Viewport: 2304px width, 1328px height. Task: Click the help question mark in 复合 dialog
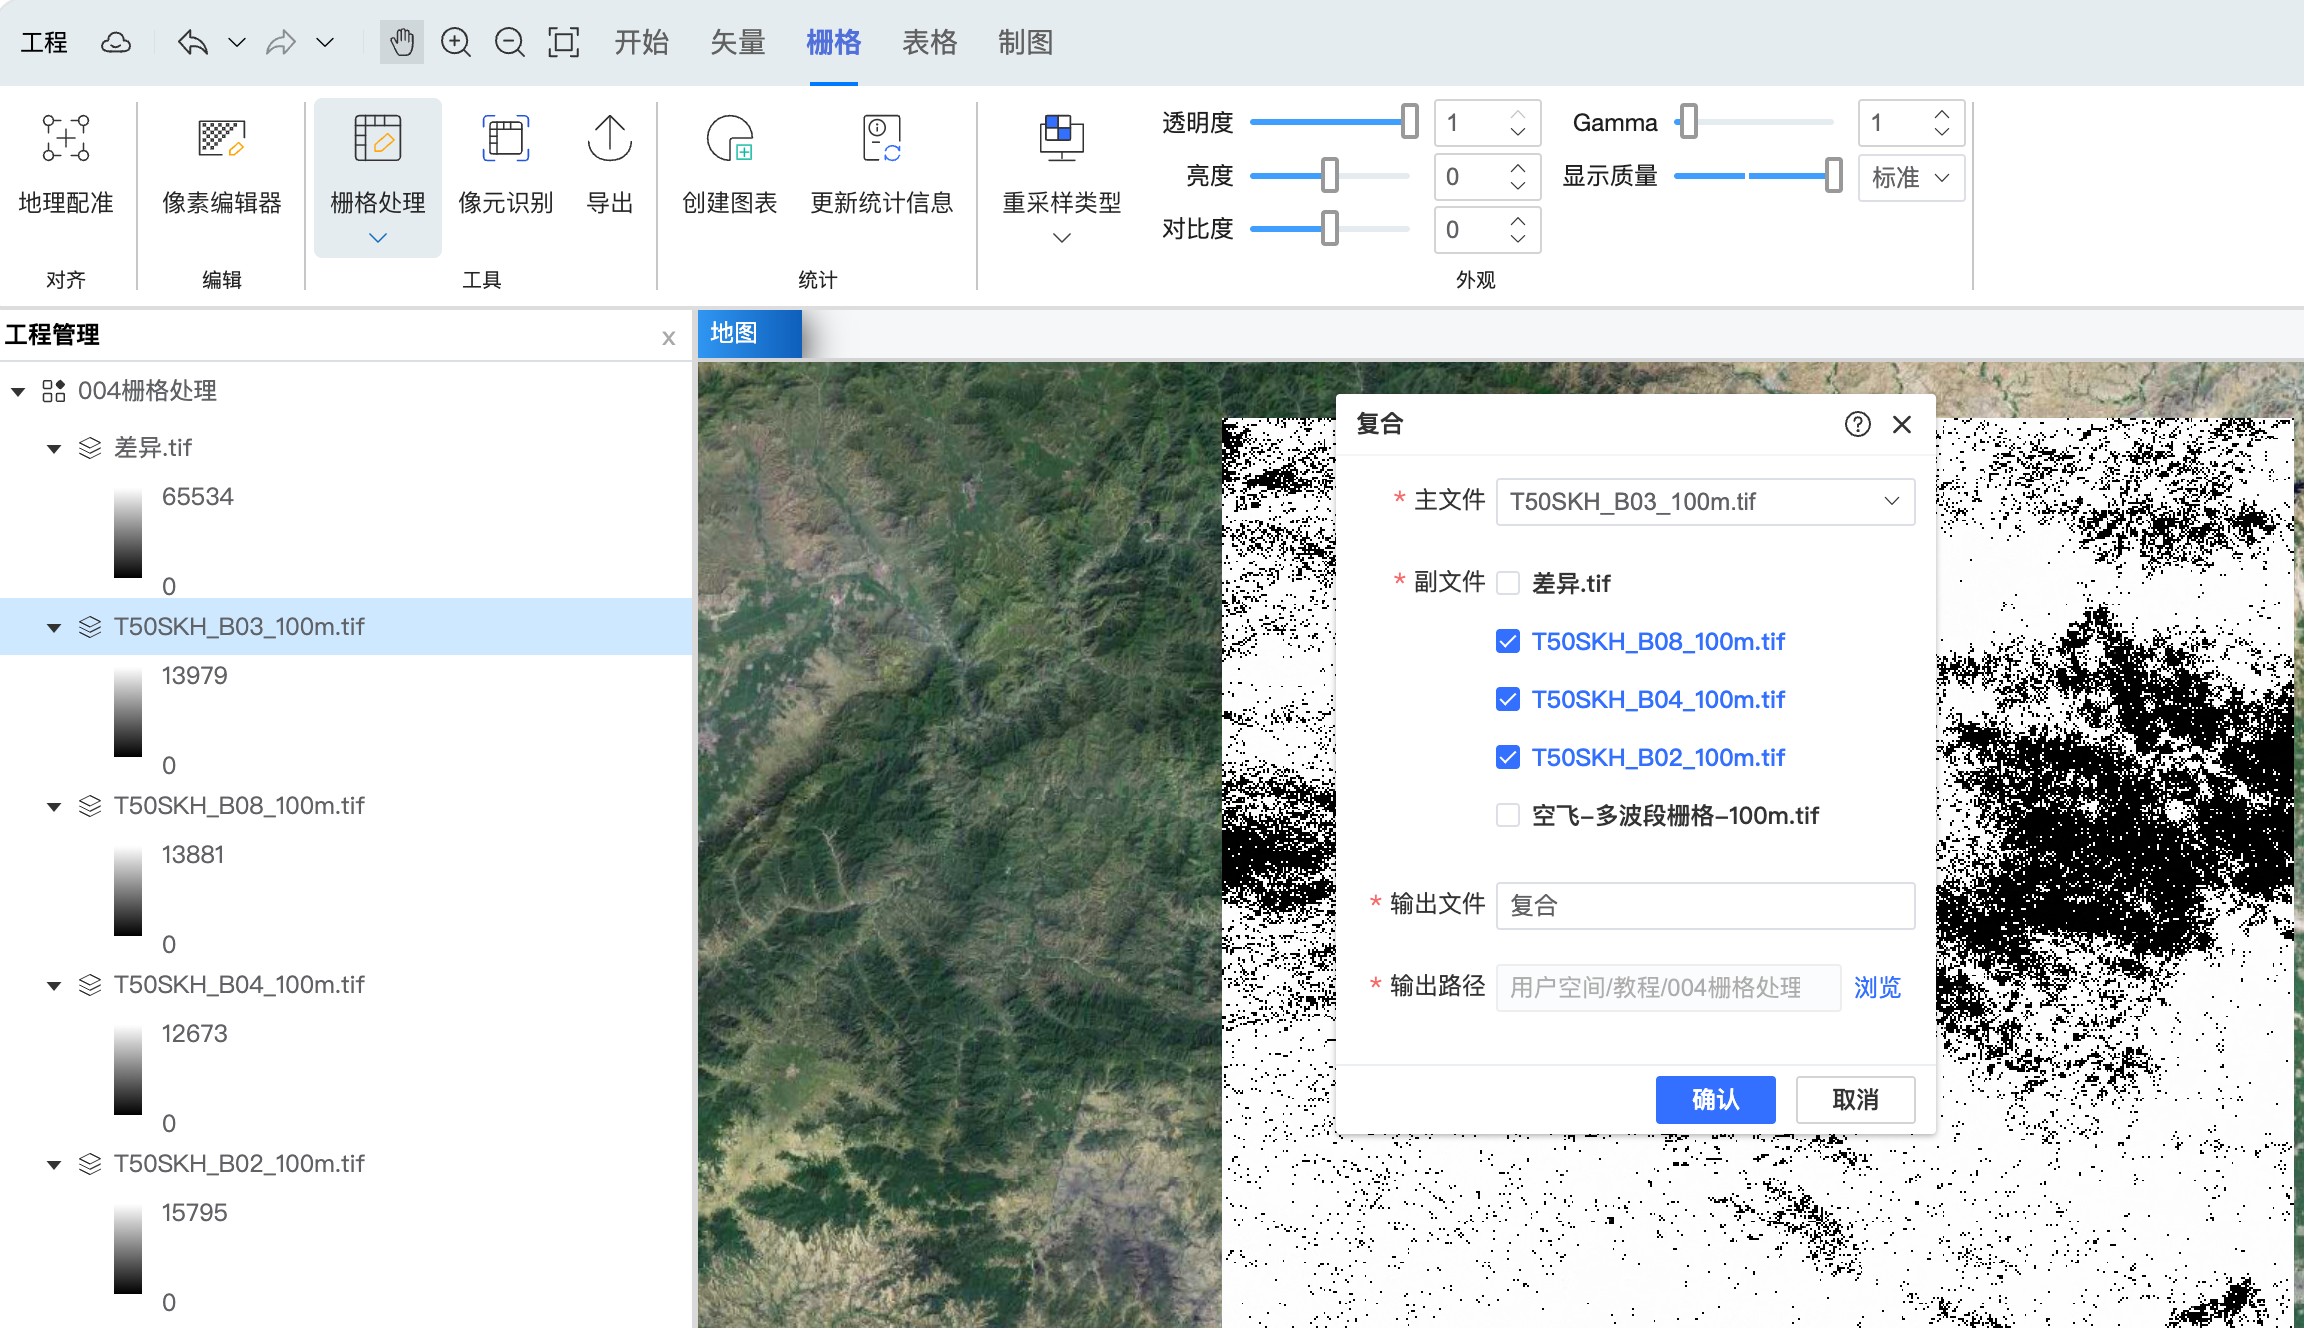[1858, 424]
